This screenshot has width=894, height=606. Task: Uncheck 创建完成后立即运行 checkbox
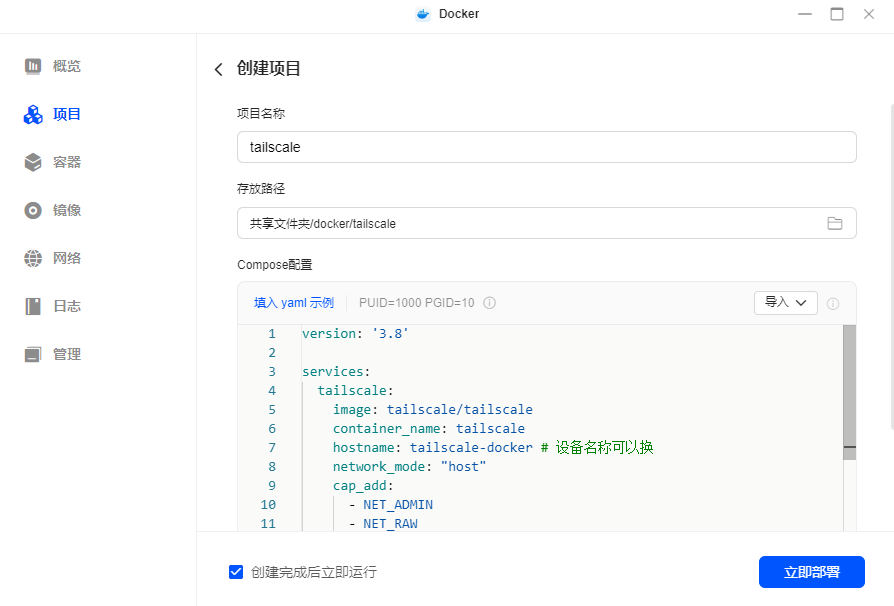click(236, 572)
